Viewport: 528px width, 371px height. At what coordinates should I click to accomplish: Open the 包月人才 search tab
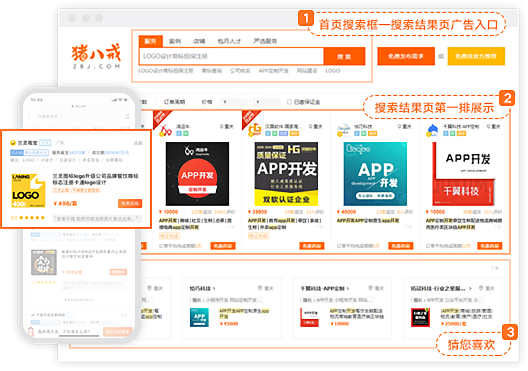[229, 41]
